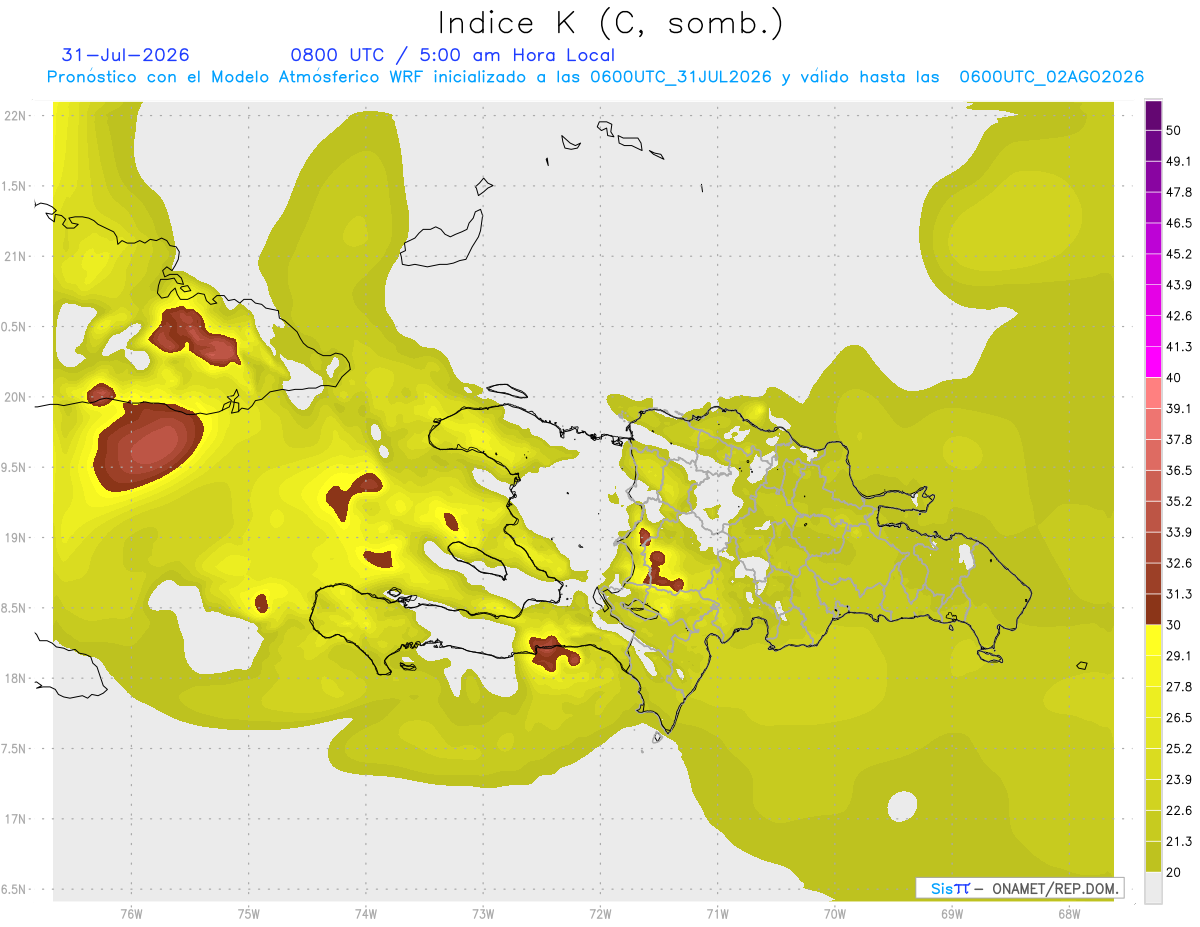Click the '17N' latitude label
The image size is (1200, 927).
pos(17,819)
